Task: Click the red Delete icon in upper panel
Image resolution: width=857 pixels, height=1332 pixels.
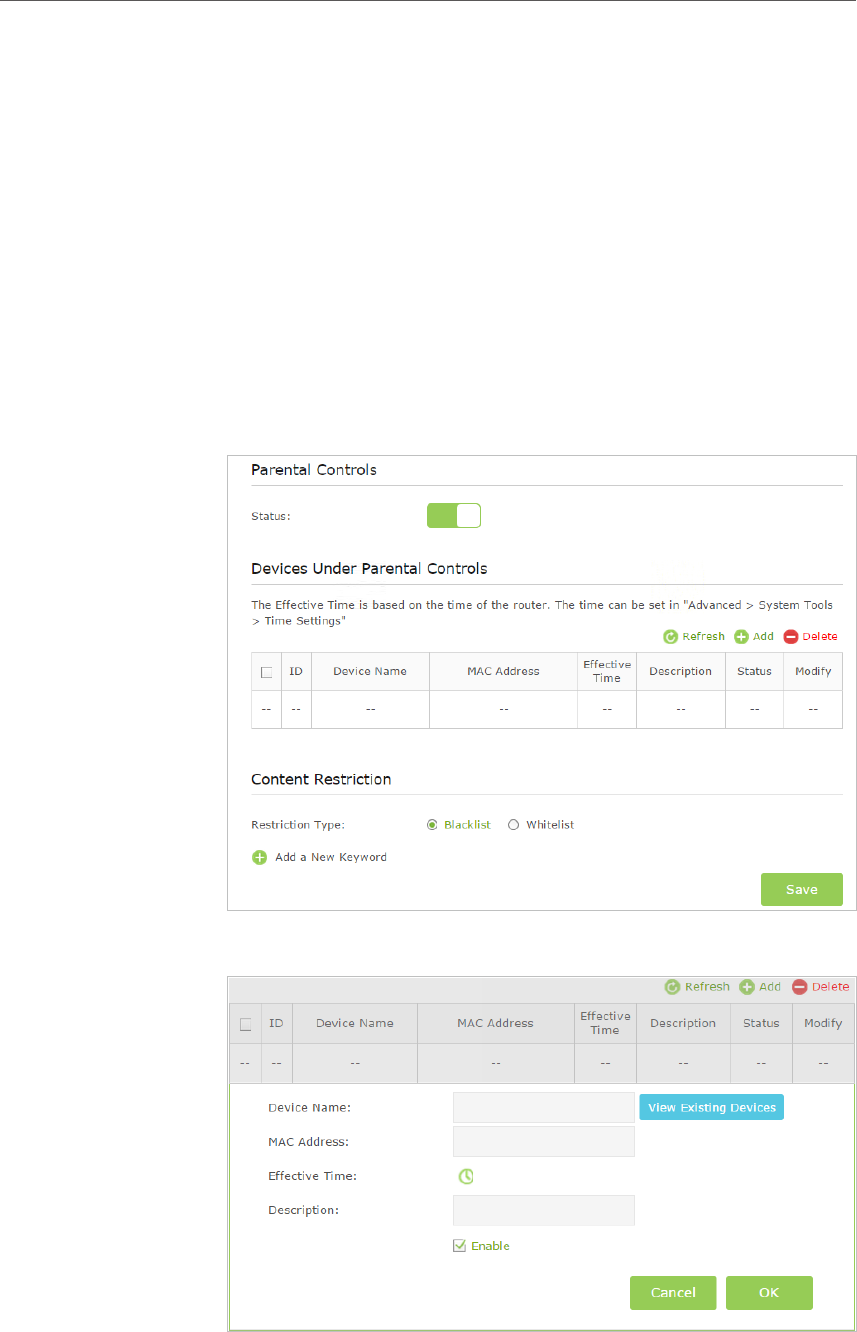Action: pyautogui.click(x=791, y=636)
